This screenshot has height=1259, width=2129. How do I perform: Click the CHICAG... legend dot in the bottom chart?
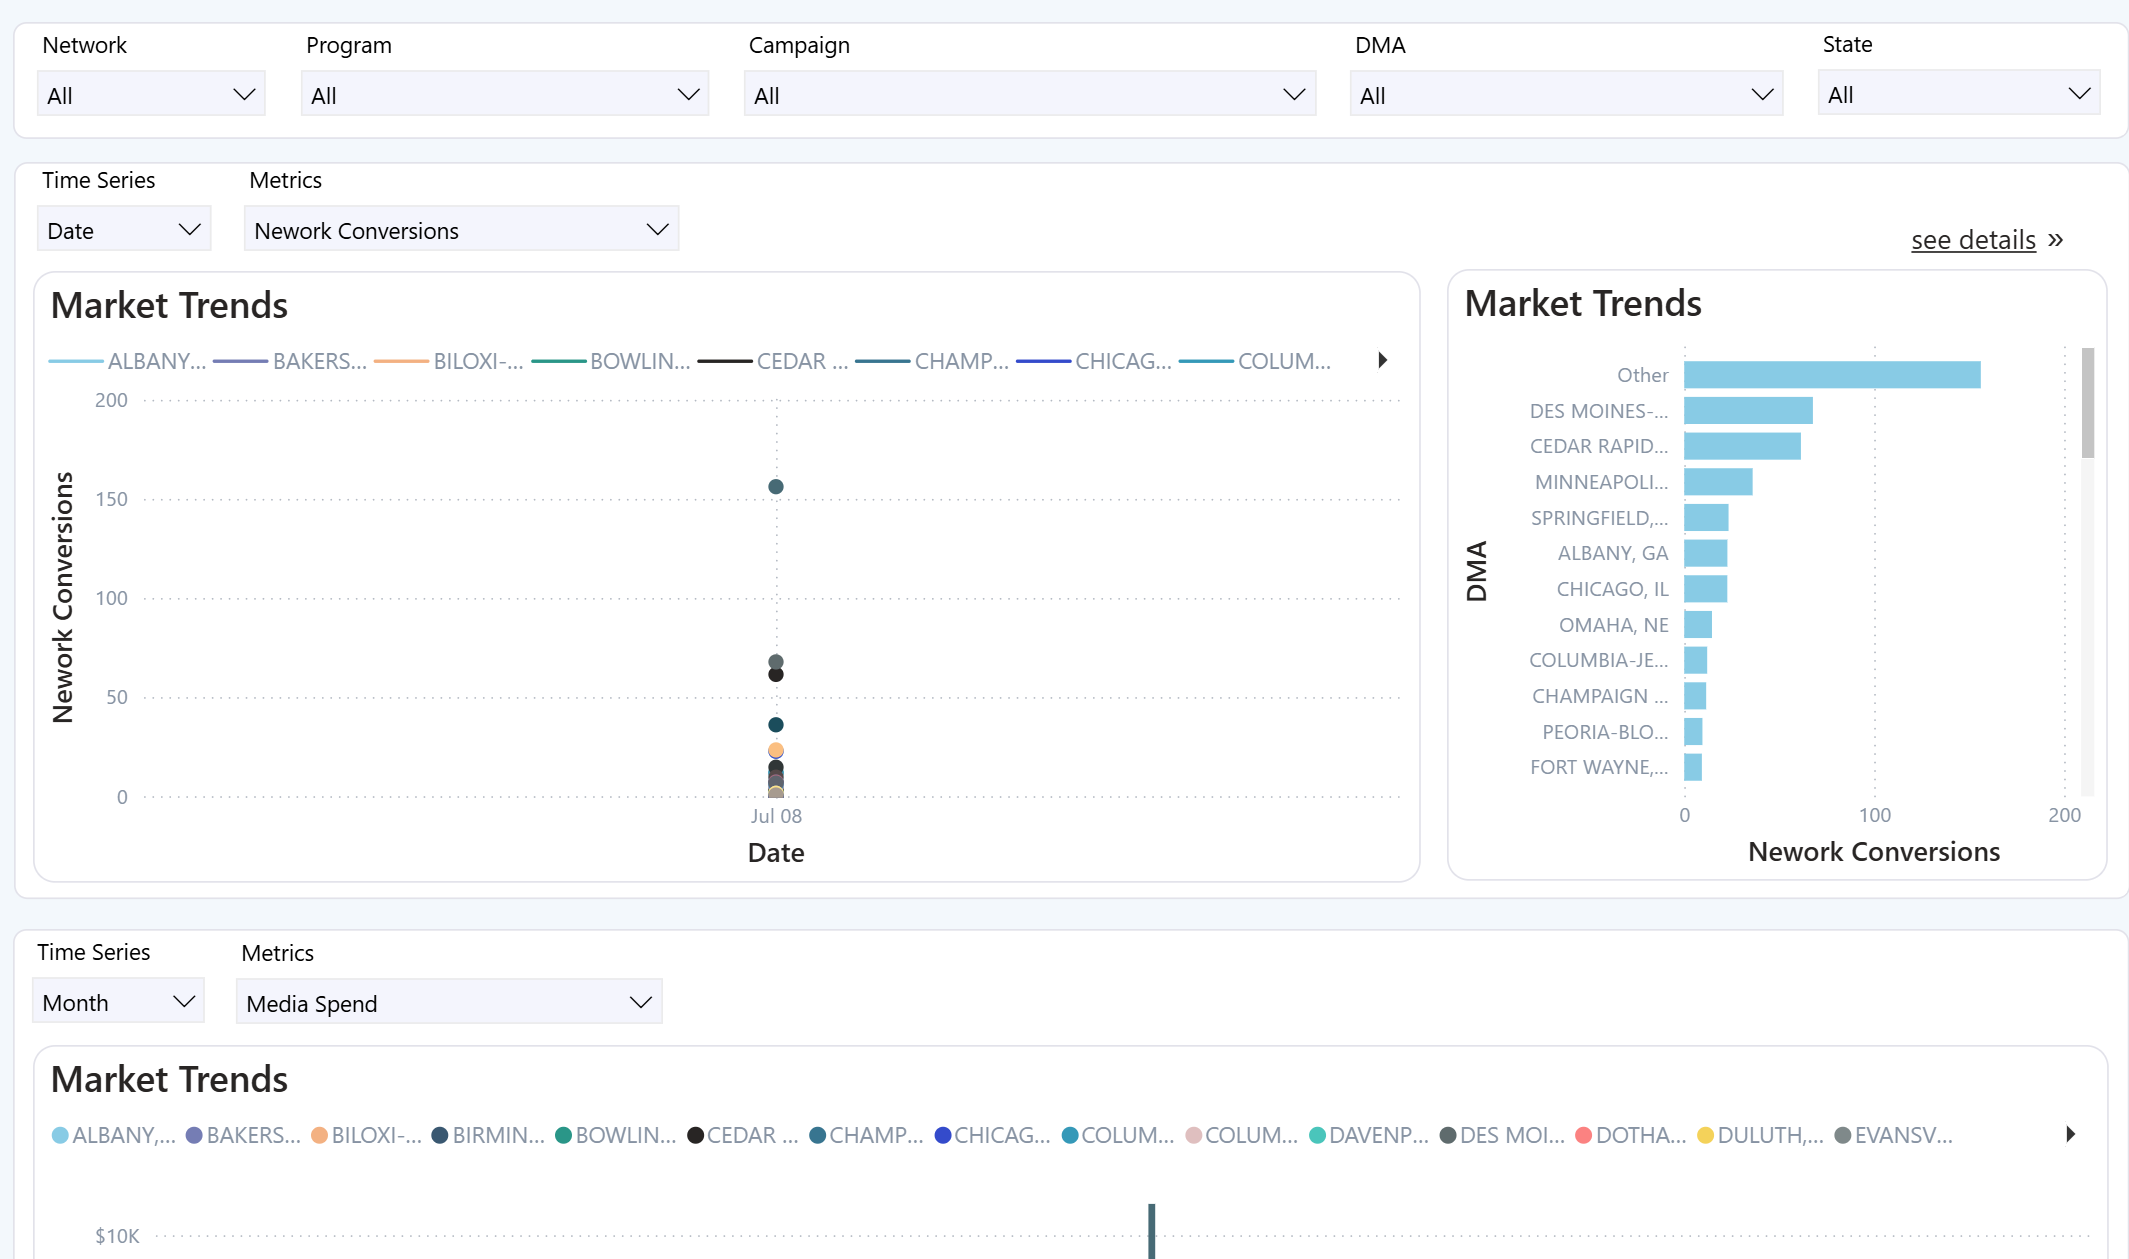(x=943, y=1135)
